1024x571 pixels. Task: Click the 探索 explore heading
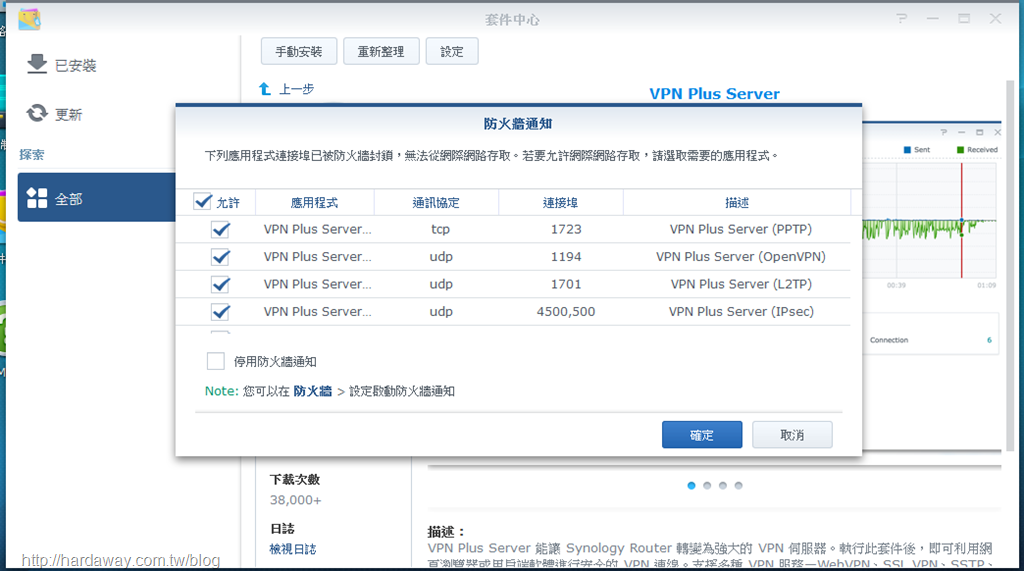(31, 155)
